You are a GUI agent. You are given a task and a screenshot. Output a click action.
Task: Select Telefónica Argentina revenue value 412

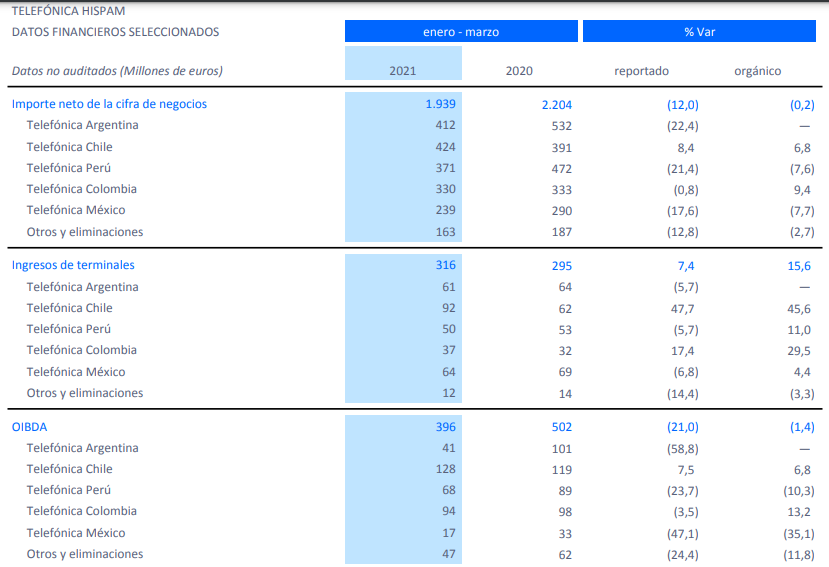[x=445, y=125]
